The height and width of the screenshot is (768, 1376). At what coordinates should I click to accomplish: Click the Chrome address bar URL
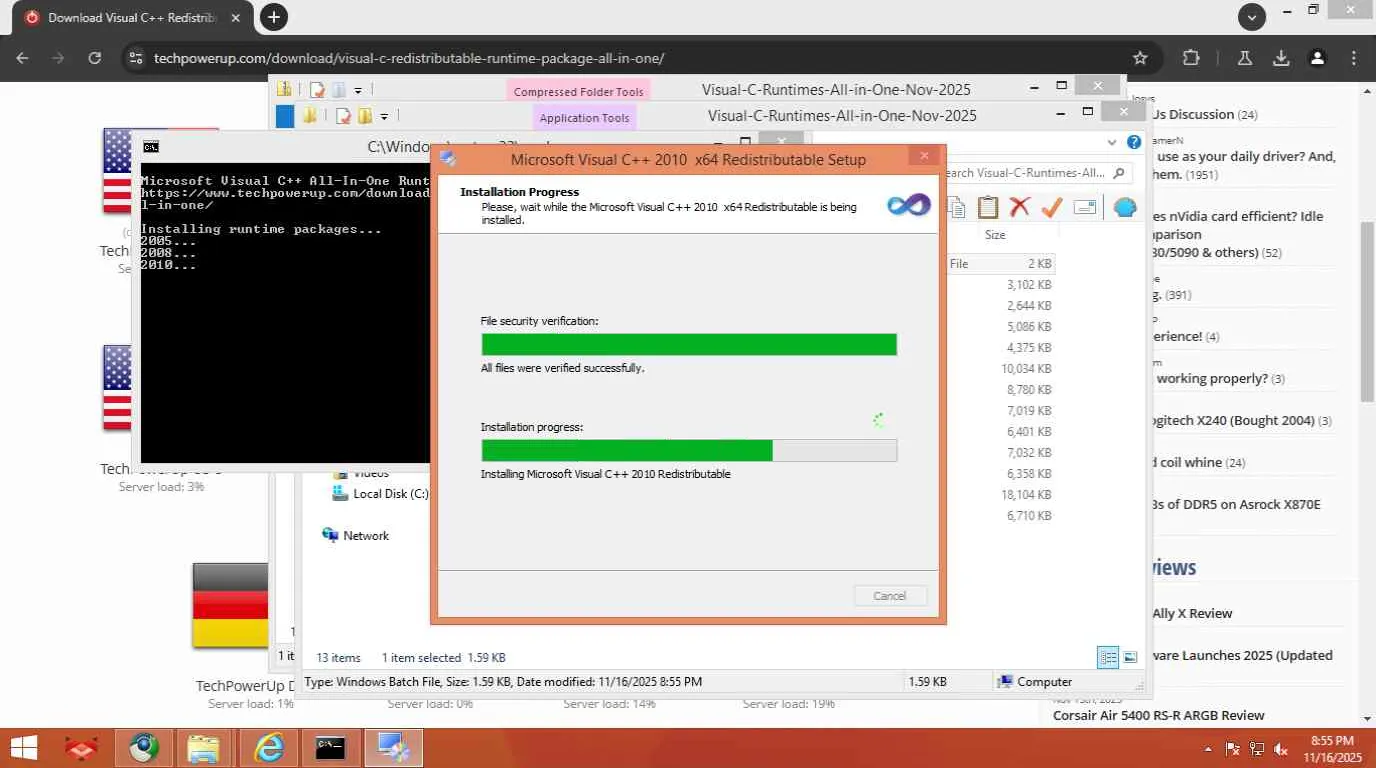(409, 58)
